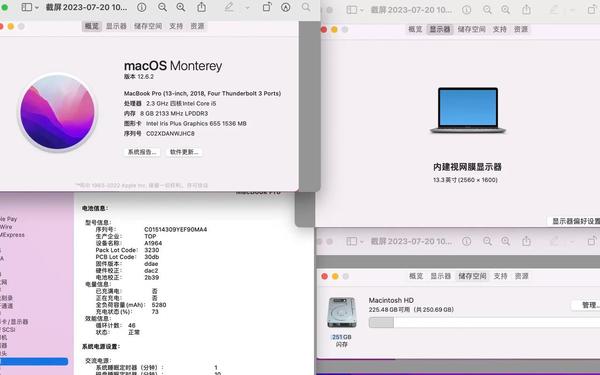Image resolution: width=600 pixels, height=375 pixels.
Task: Open sidebar chevron menu in bottom-right Preview window
Action: [x=362, y=241]
